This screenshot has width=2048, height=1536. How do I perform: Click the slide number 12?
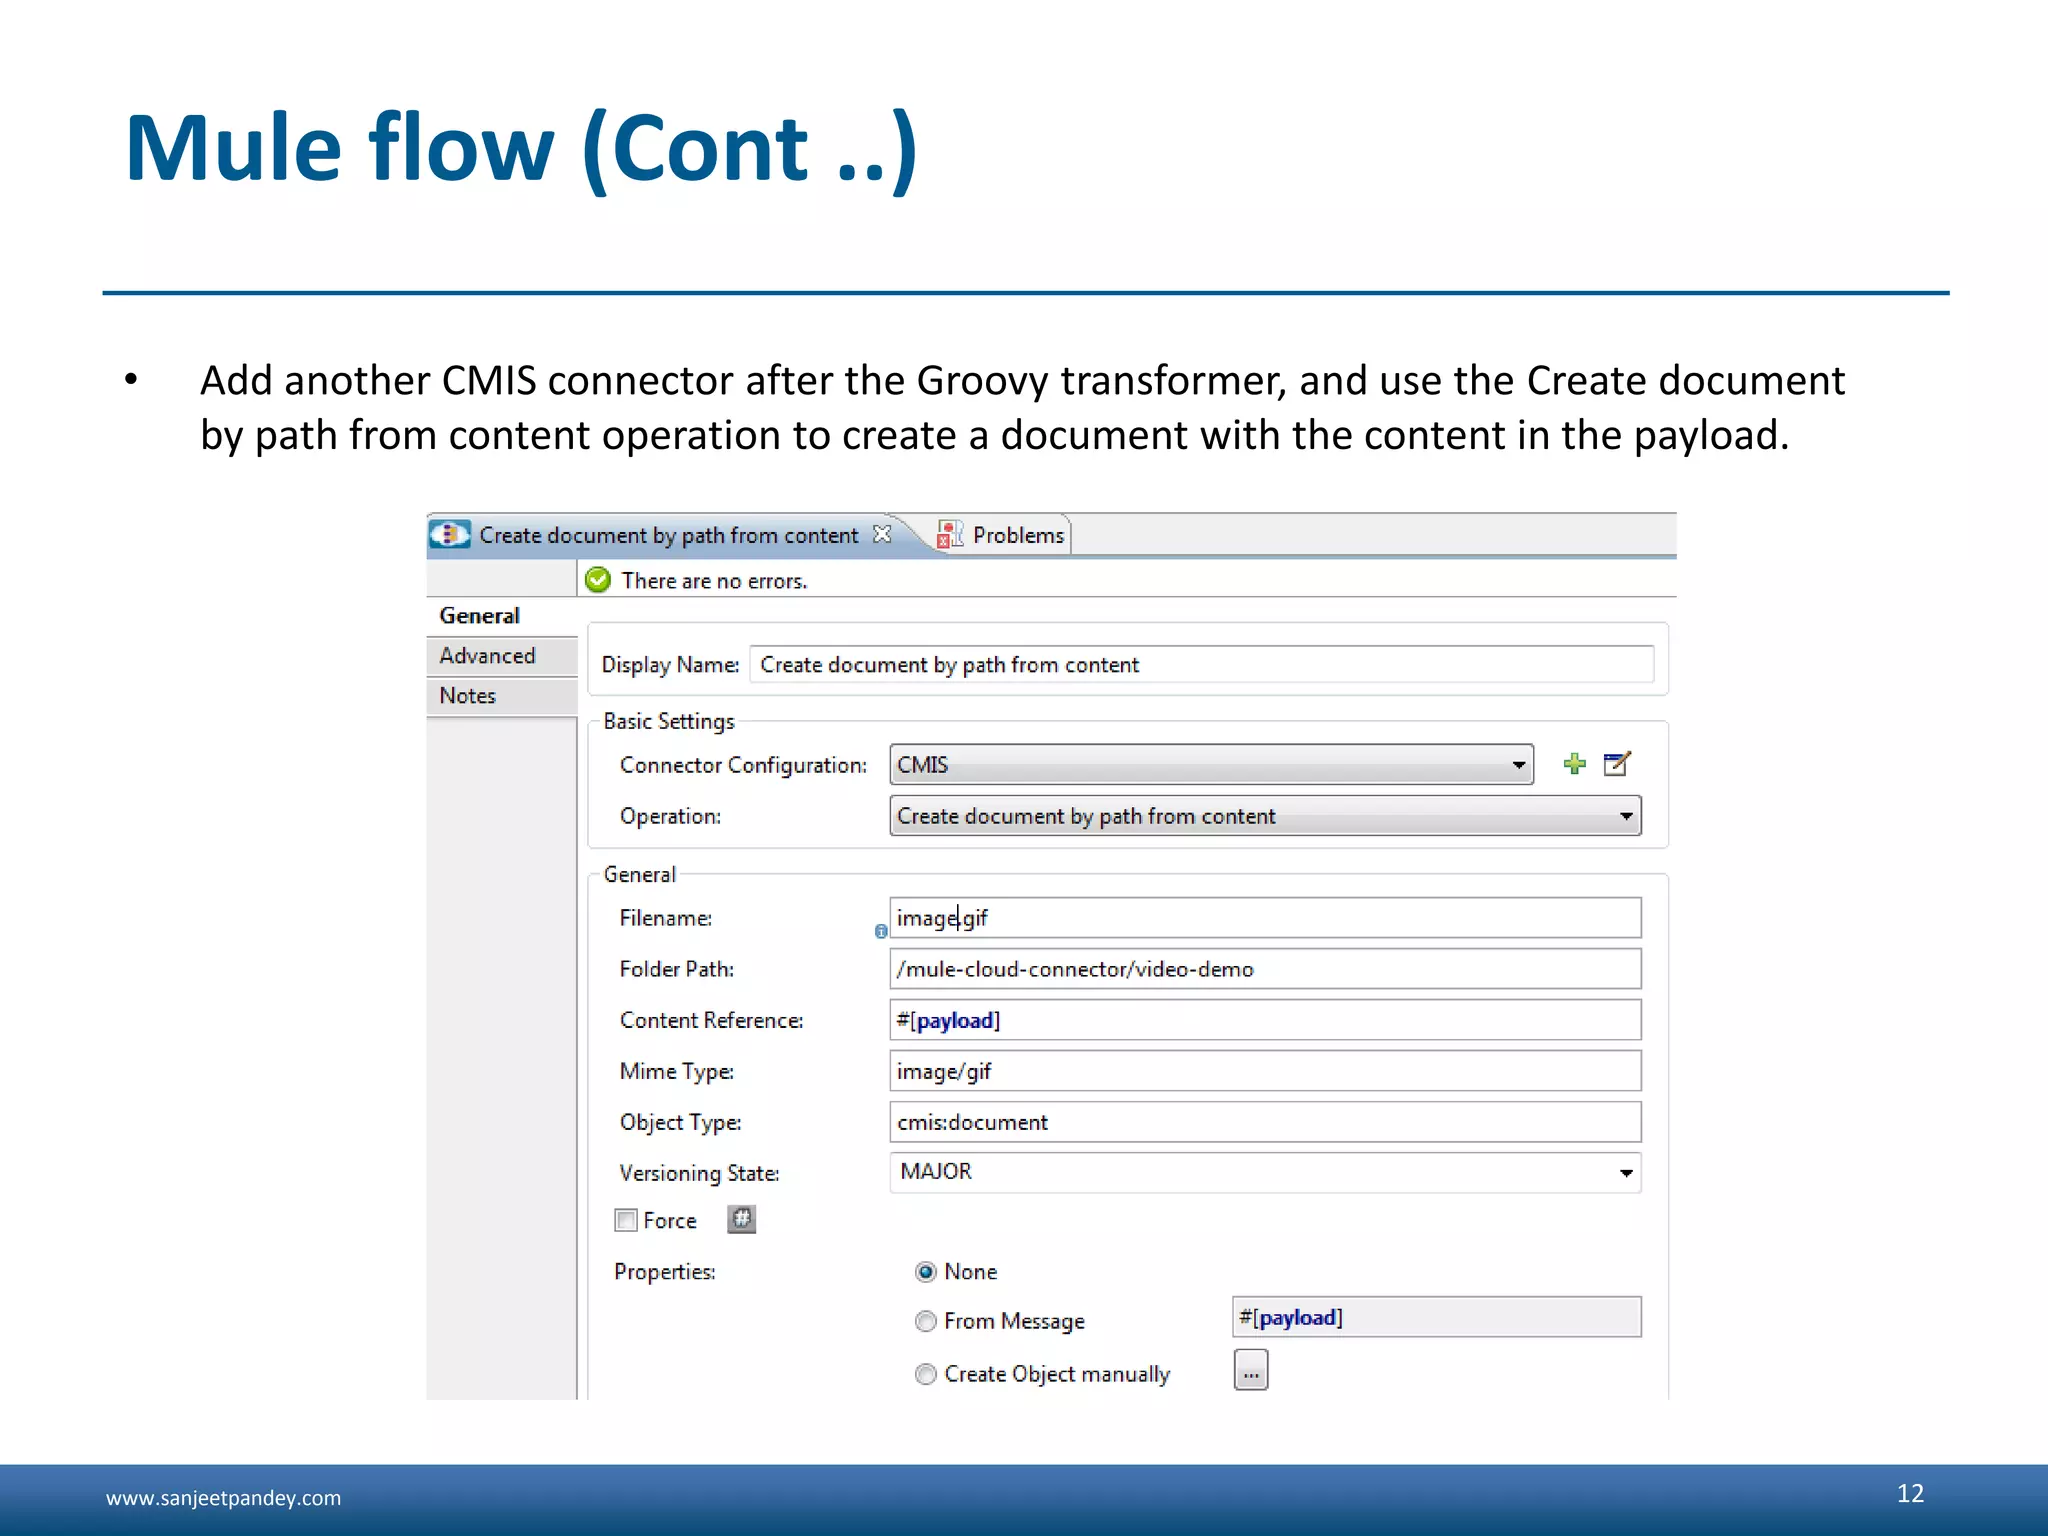(x=1910, y=1493)
